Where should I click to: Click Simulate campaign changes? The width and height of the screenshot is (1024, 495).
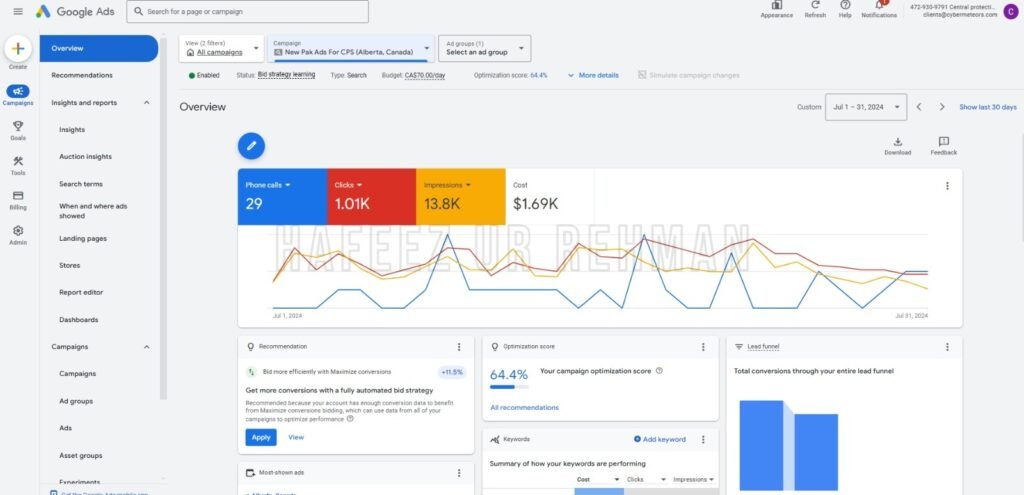coord(689,75)
